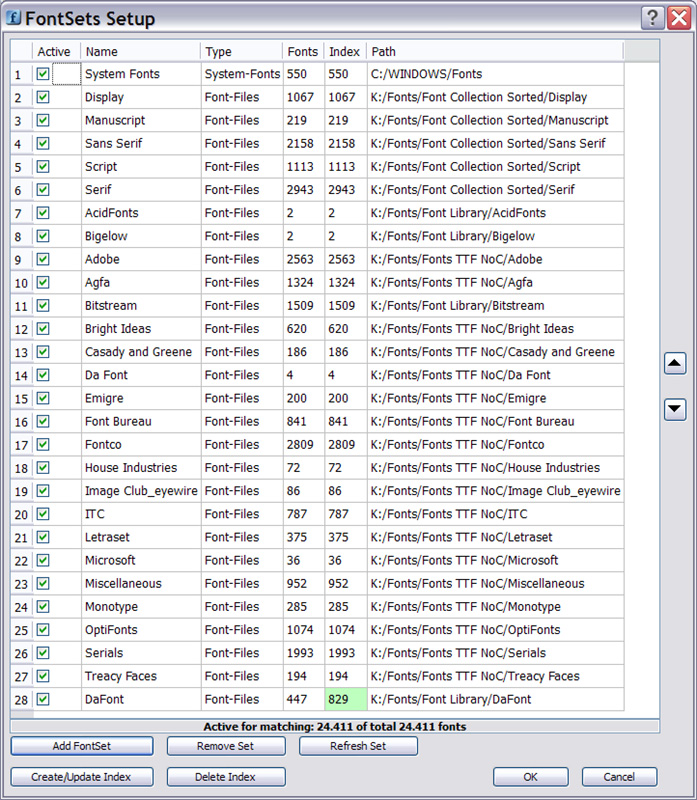The width and height of the screenshot is (697, 800).
Task: Toggle the ITC Active checkbox
Action: pyautogui.click(x=43, y=514)
